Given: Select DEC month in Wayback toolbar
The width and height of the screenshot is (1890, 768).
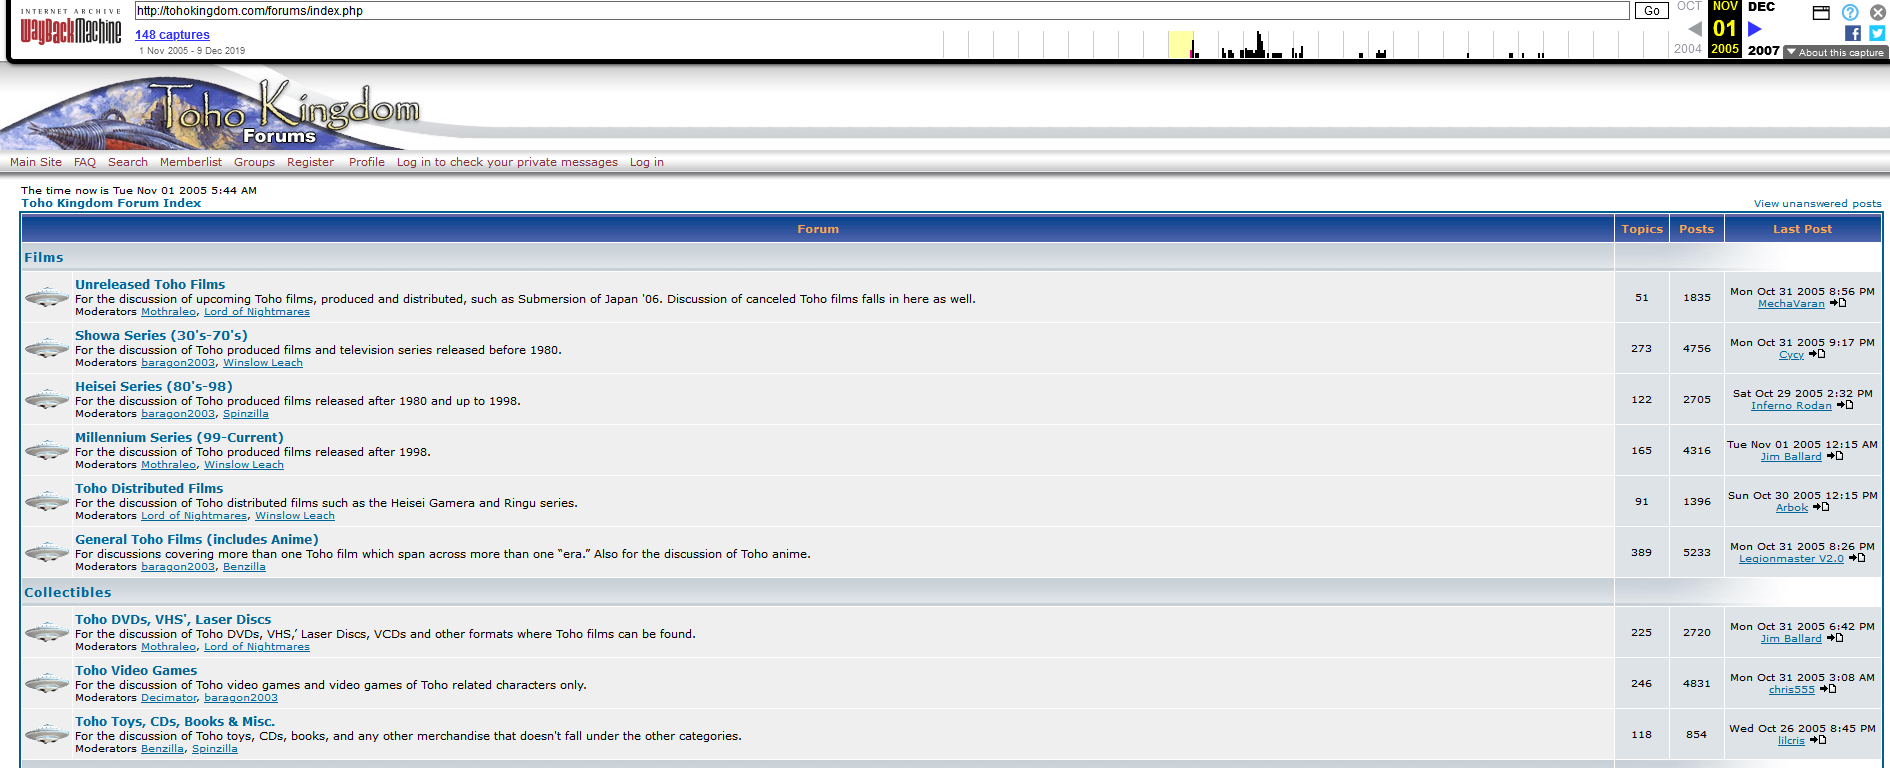Looking at the screenshot, I should click(1761, 7).
